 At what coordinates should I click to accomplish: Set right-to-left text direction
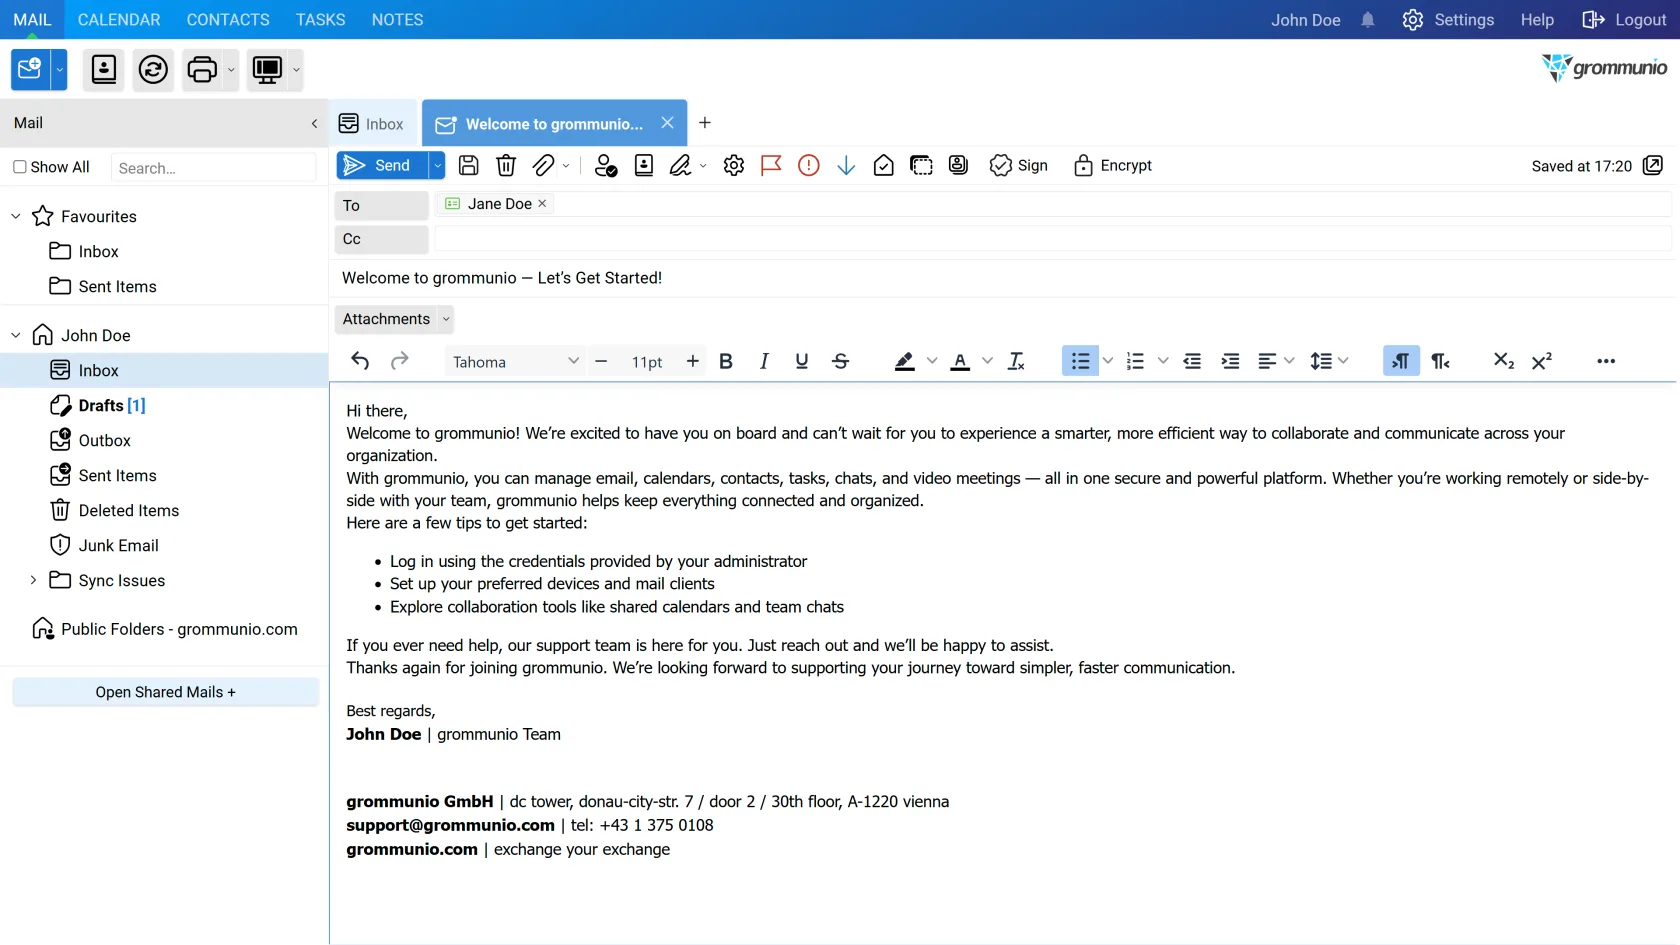[x=1440, y=361]
